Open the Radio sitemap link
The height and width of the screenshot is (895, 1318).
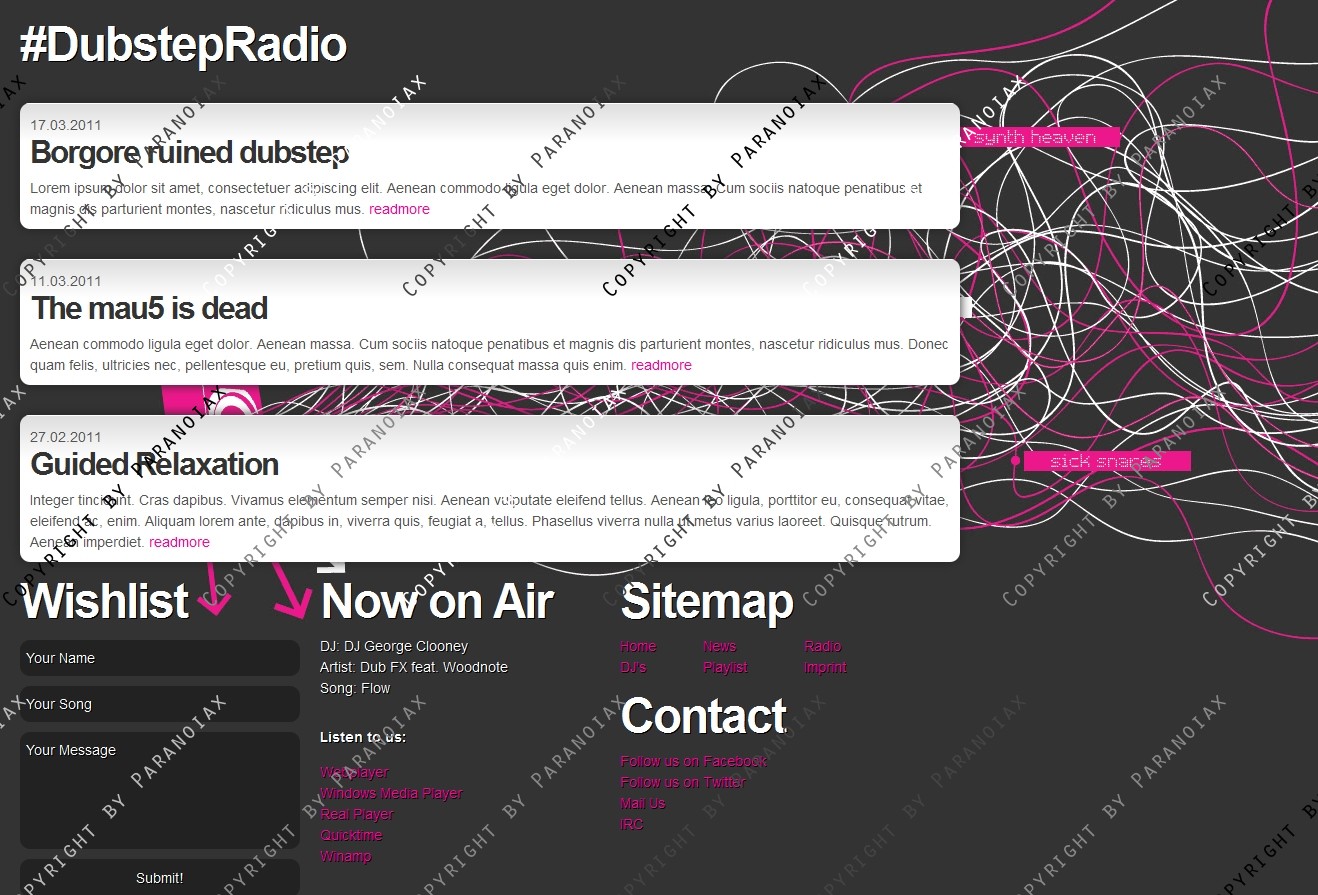pyautogui.click(x=822, y=647)
